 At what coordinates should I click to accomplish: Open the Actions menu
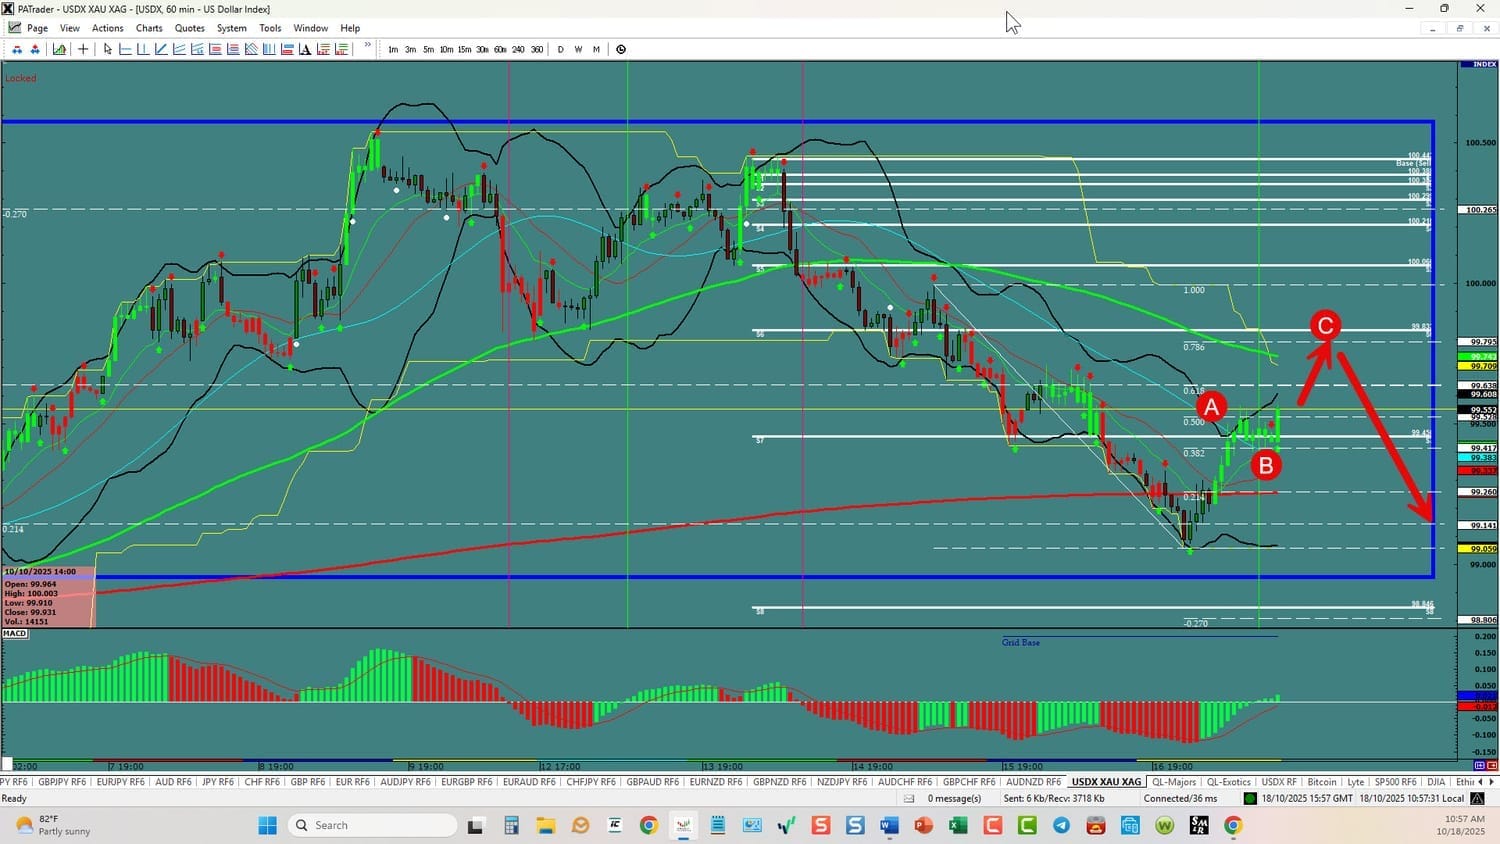pos(107,28)
